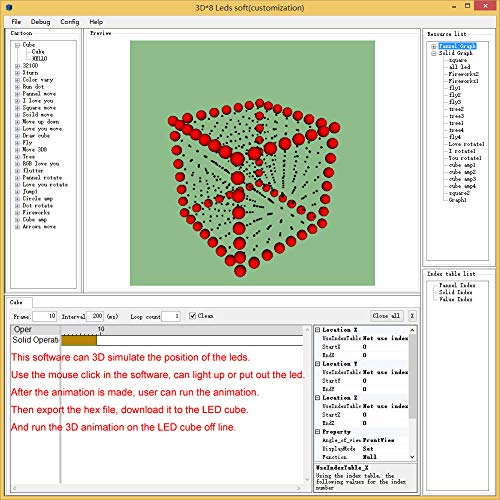The height and width of the screenshot is (500, 500).
Task: Select Fly in Cartoon list
Action: [x=27, y=143]
